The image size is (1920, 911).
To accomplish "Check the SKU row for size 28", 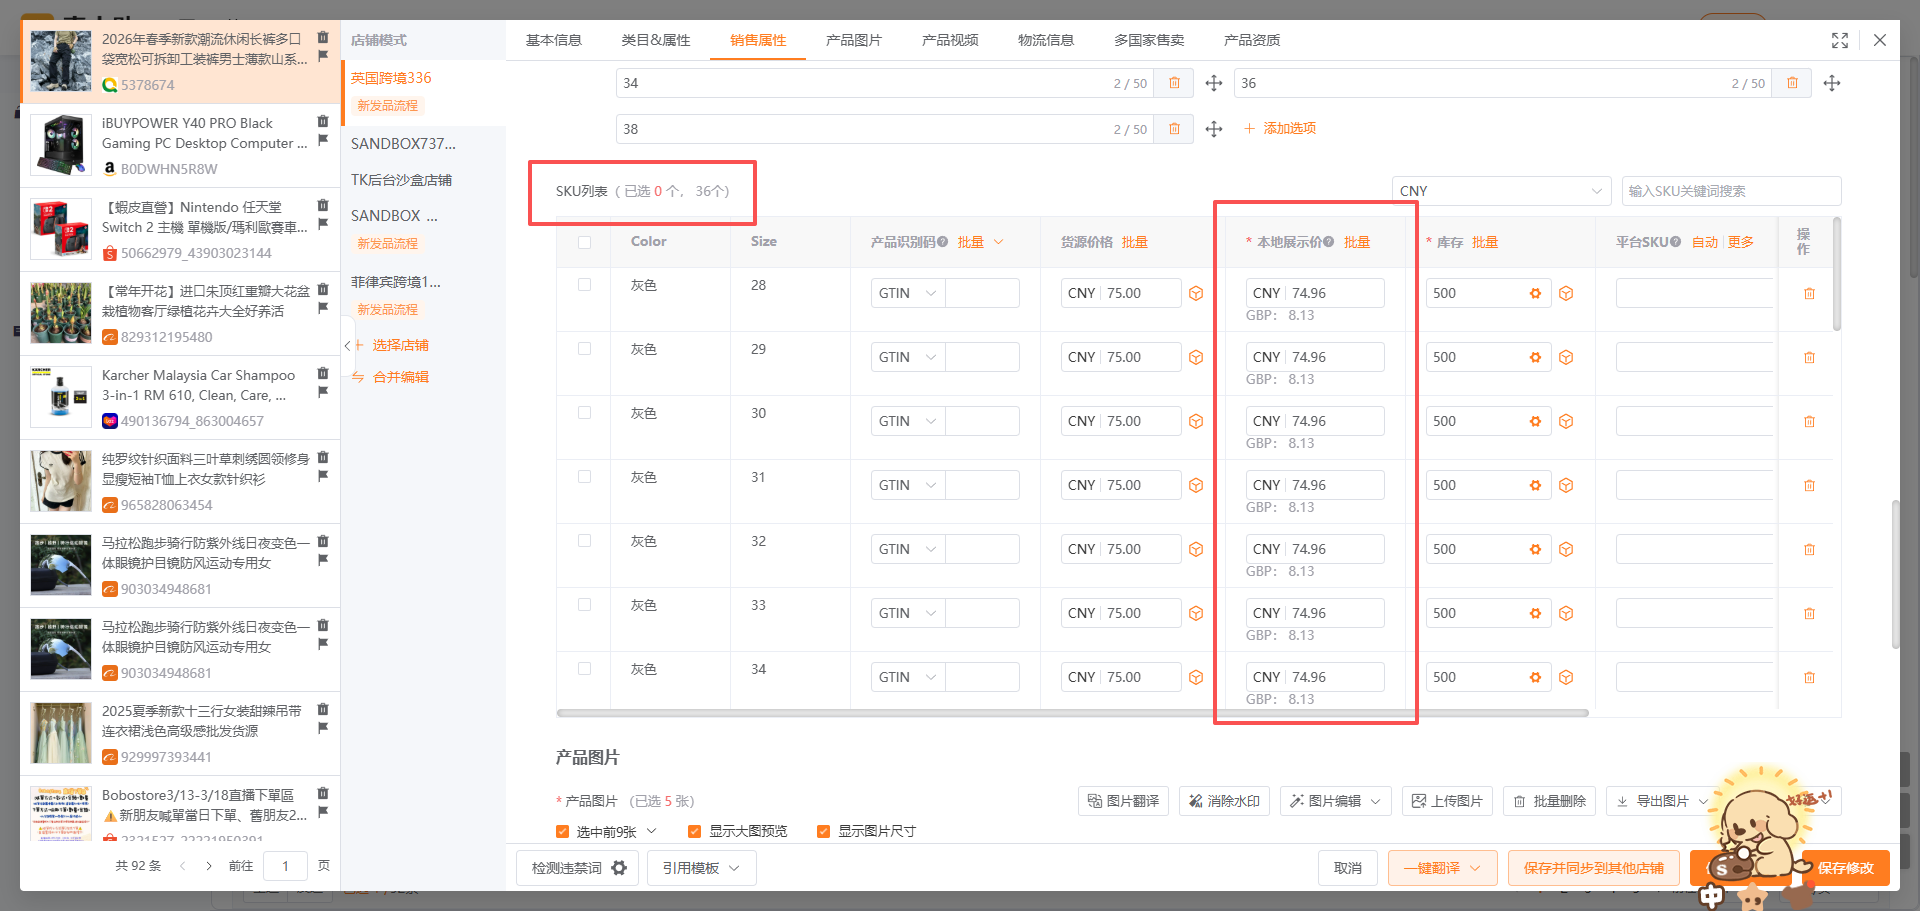I will [584, 285].
